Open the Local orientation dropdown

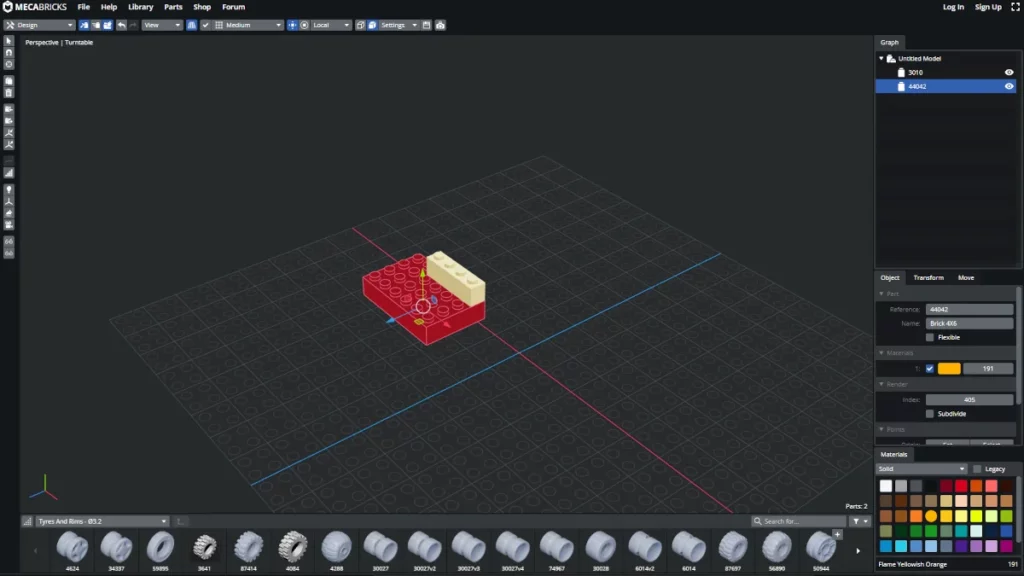[x=331, y=25]
